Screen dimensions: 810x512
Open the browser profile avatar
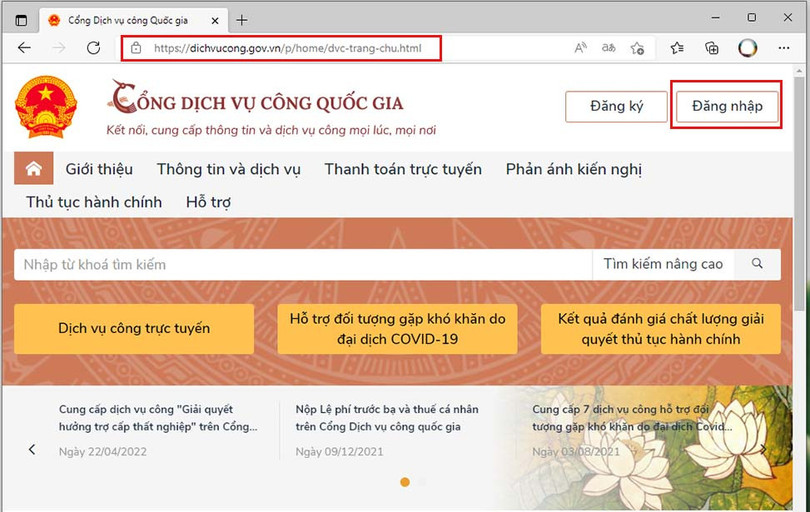[x=747, y=48]
